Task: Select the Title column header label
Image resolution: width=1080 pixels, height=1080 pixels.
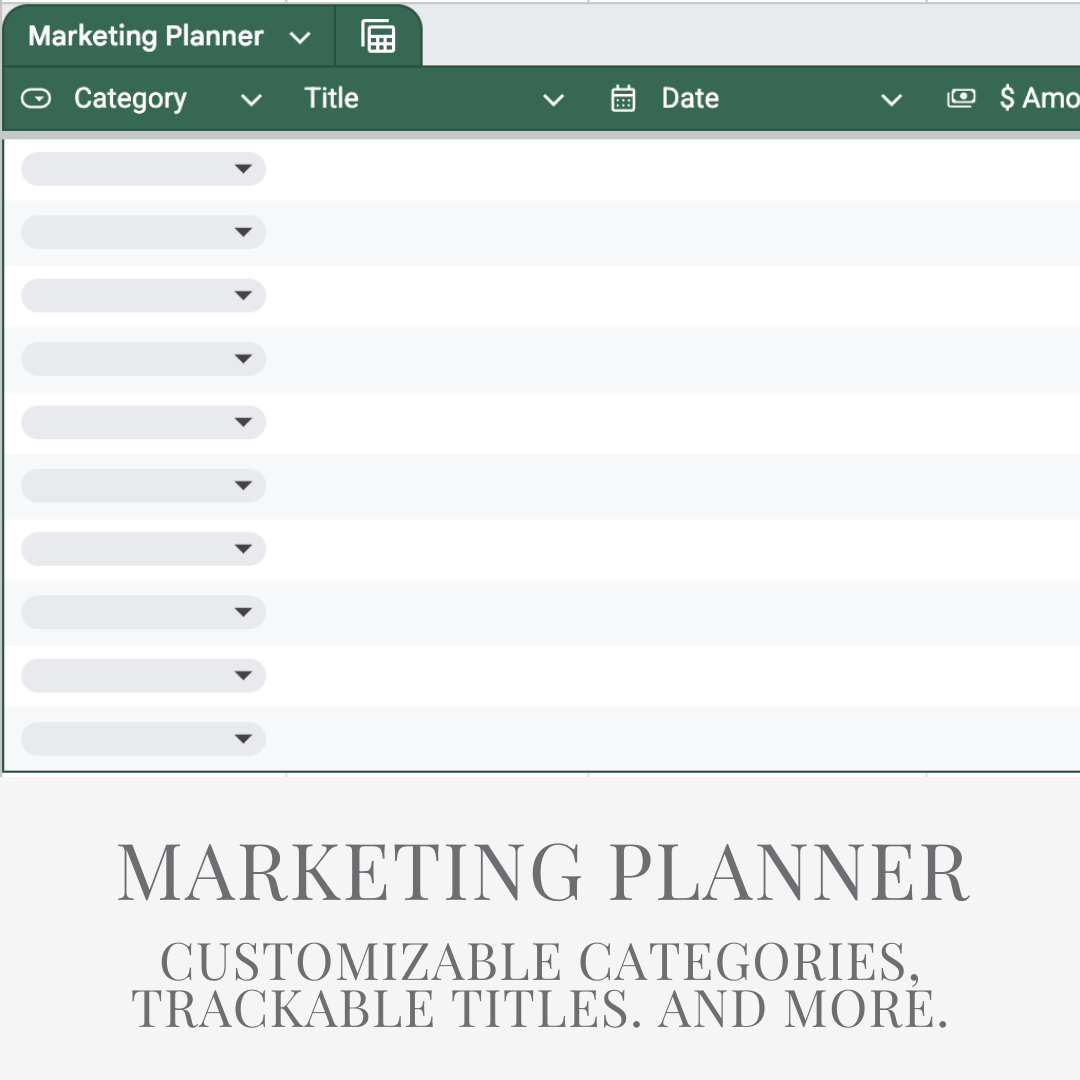Action: pyautogui.click(x=331, y=98)
